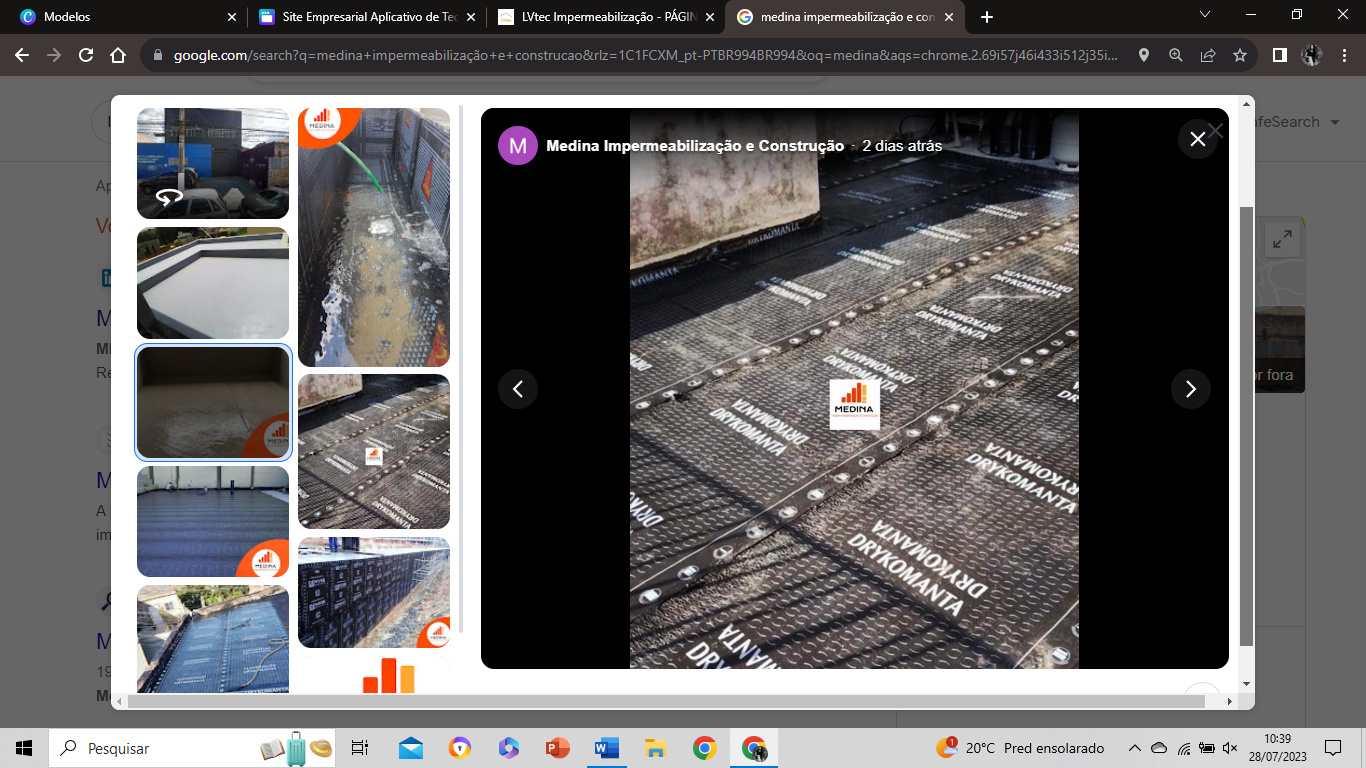Reload the current page

86,55
